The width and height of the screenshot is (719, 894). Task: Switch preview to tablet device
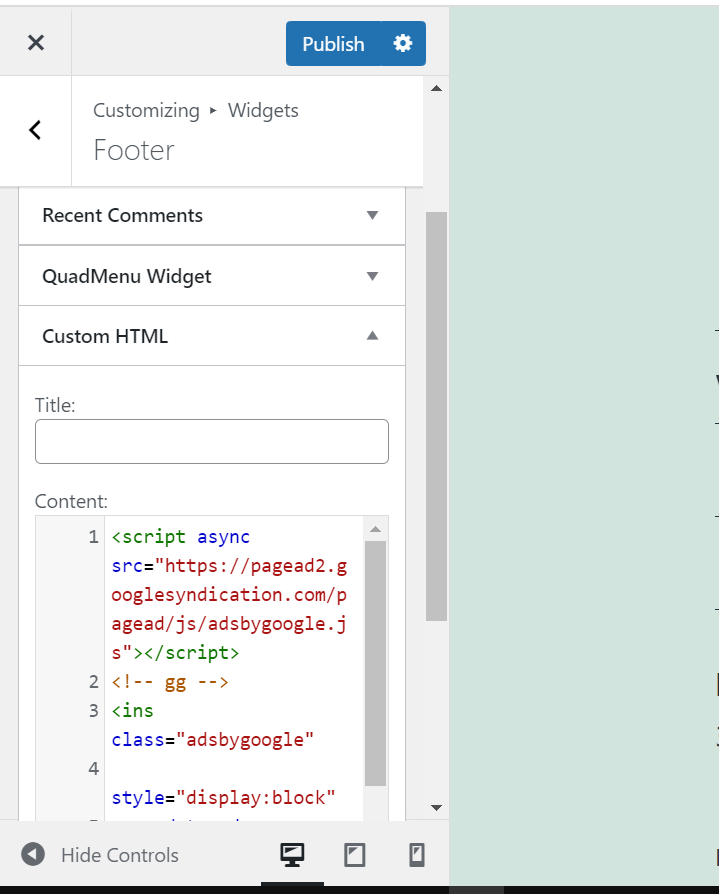tap(355, 855)
